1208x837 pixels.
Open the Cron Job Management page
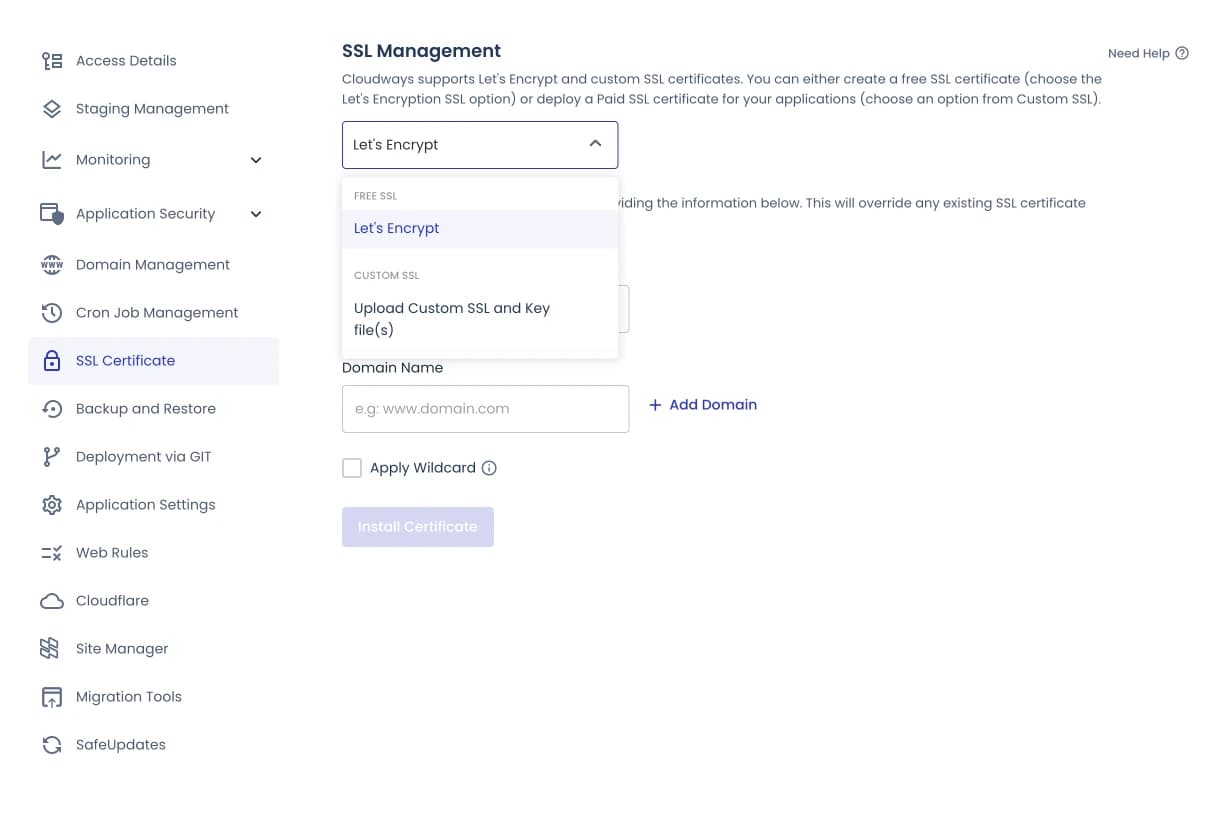click(153, 313)
